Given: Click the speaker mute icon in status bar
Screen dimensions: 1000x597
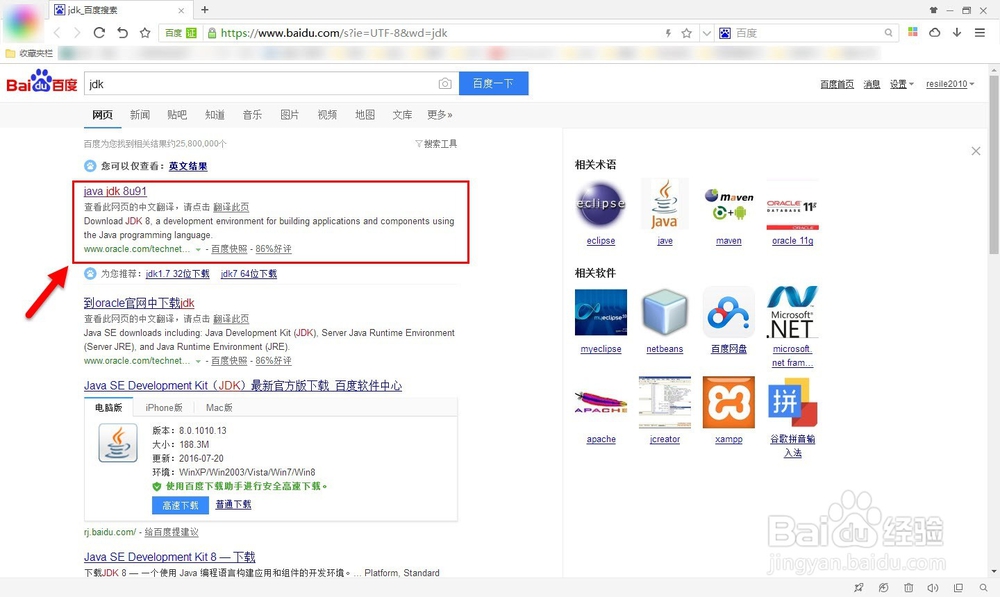Looking at the screenshot, I should (x=933, y=587).
